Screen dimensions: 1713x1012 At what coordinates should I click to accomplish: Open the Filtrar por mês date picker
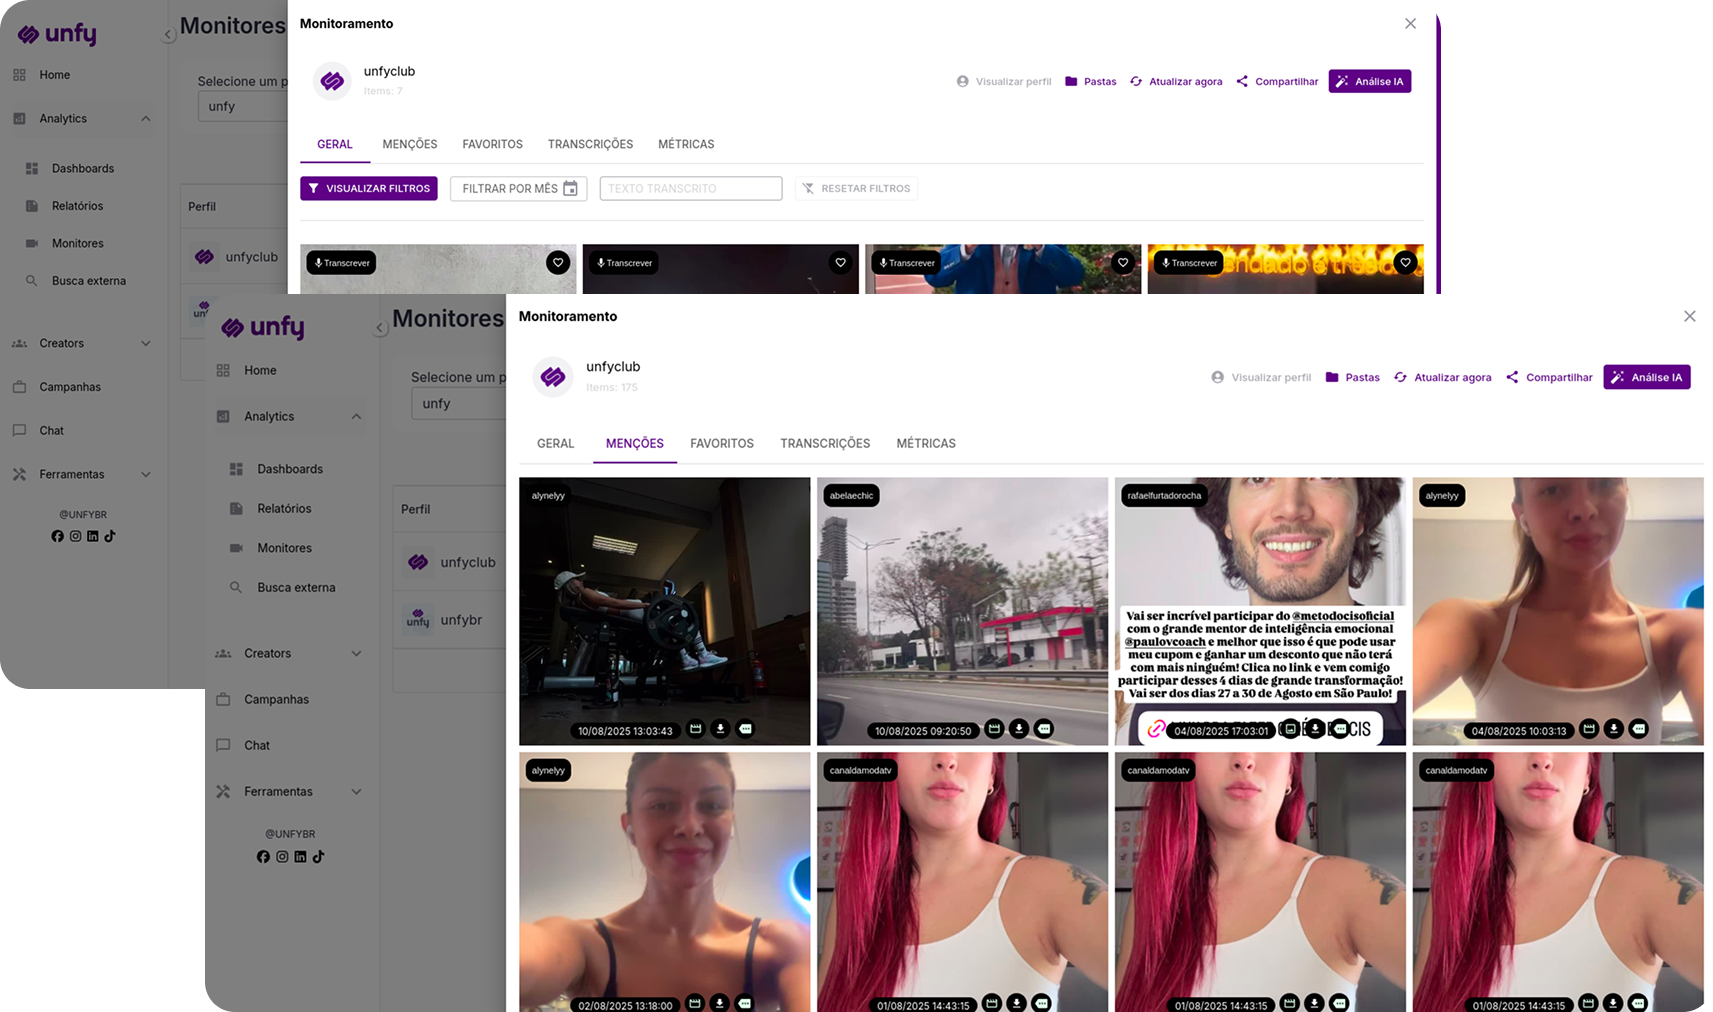tap(518, 189)
